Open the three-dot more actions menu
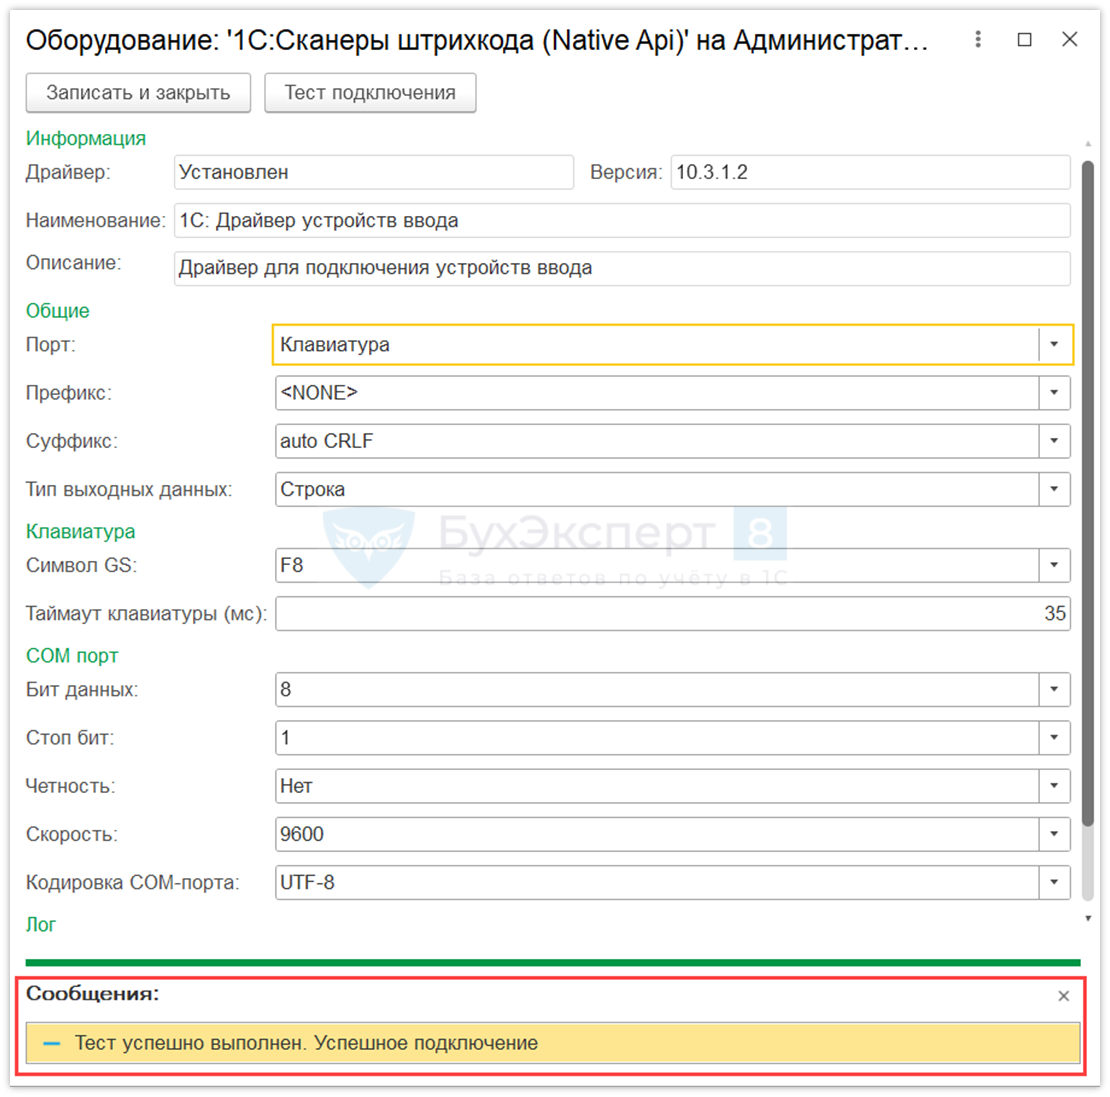This screenshot has width=1110, height=1097. click(x=978, y=39)
